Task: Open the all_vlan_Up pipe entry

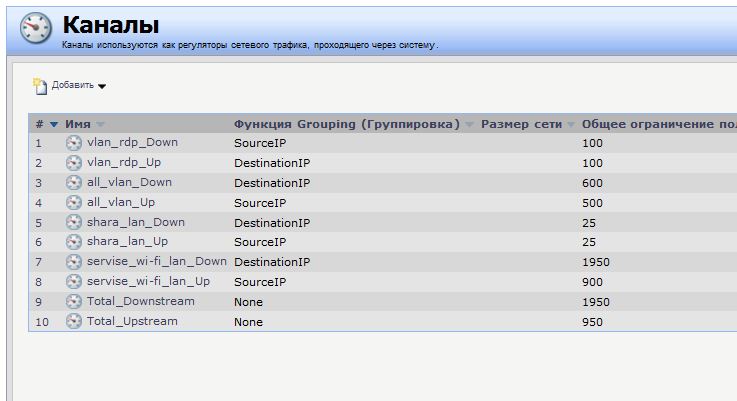Action: point(121,203)
